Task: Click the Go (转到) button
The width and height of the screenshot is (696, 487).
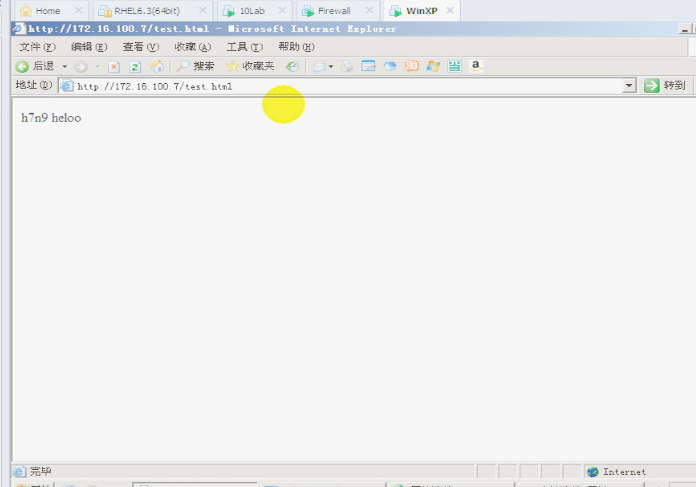Action: coord(665,85)
